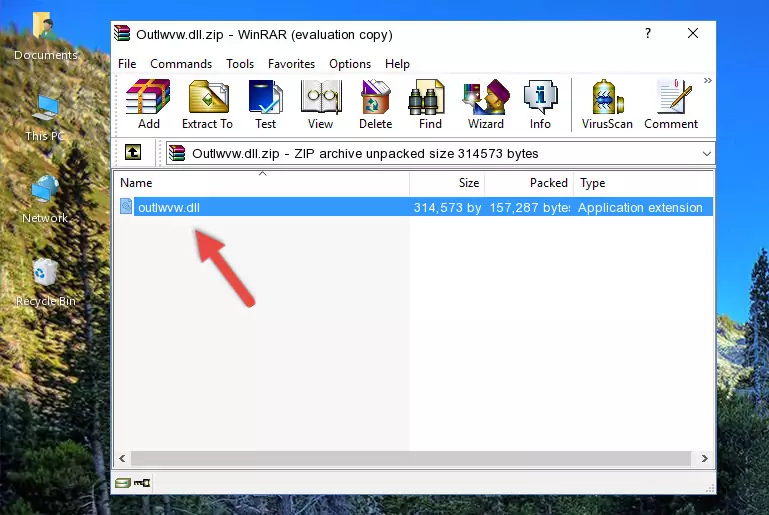Close the WinRAR window
769x515 pixels.
(x=692, y=33)
